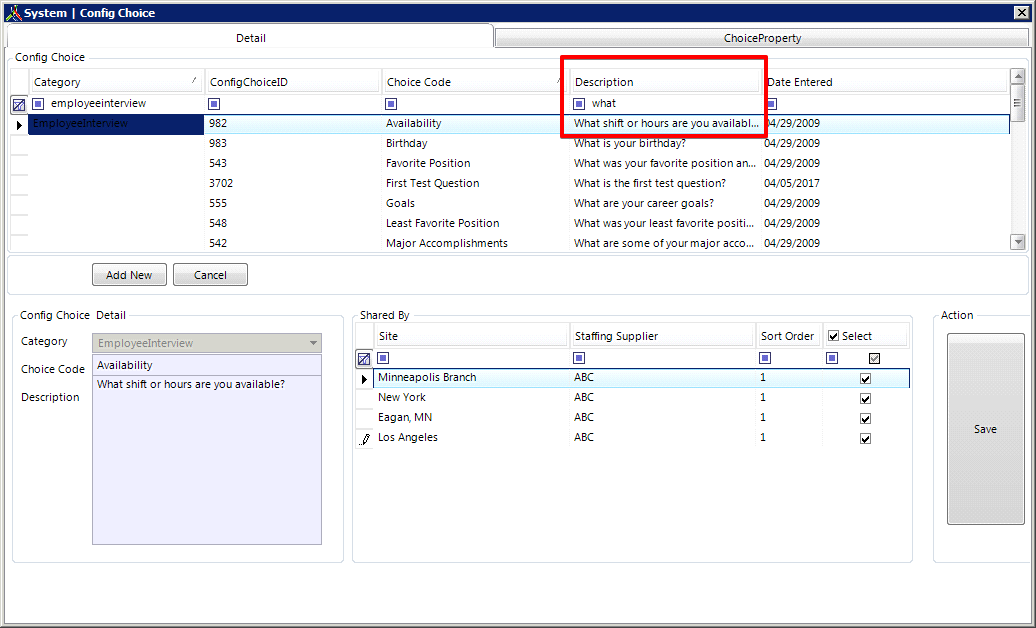Viewport: 1036px width, 628px height.
Task: Open the Choice Code filter operator icon
Action: [391, 104]
